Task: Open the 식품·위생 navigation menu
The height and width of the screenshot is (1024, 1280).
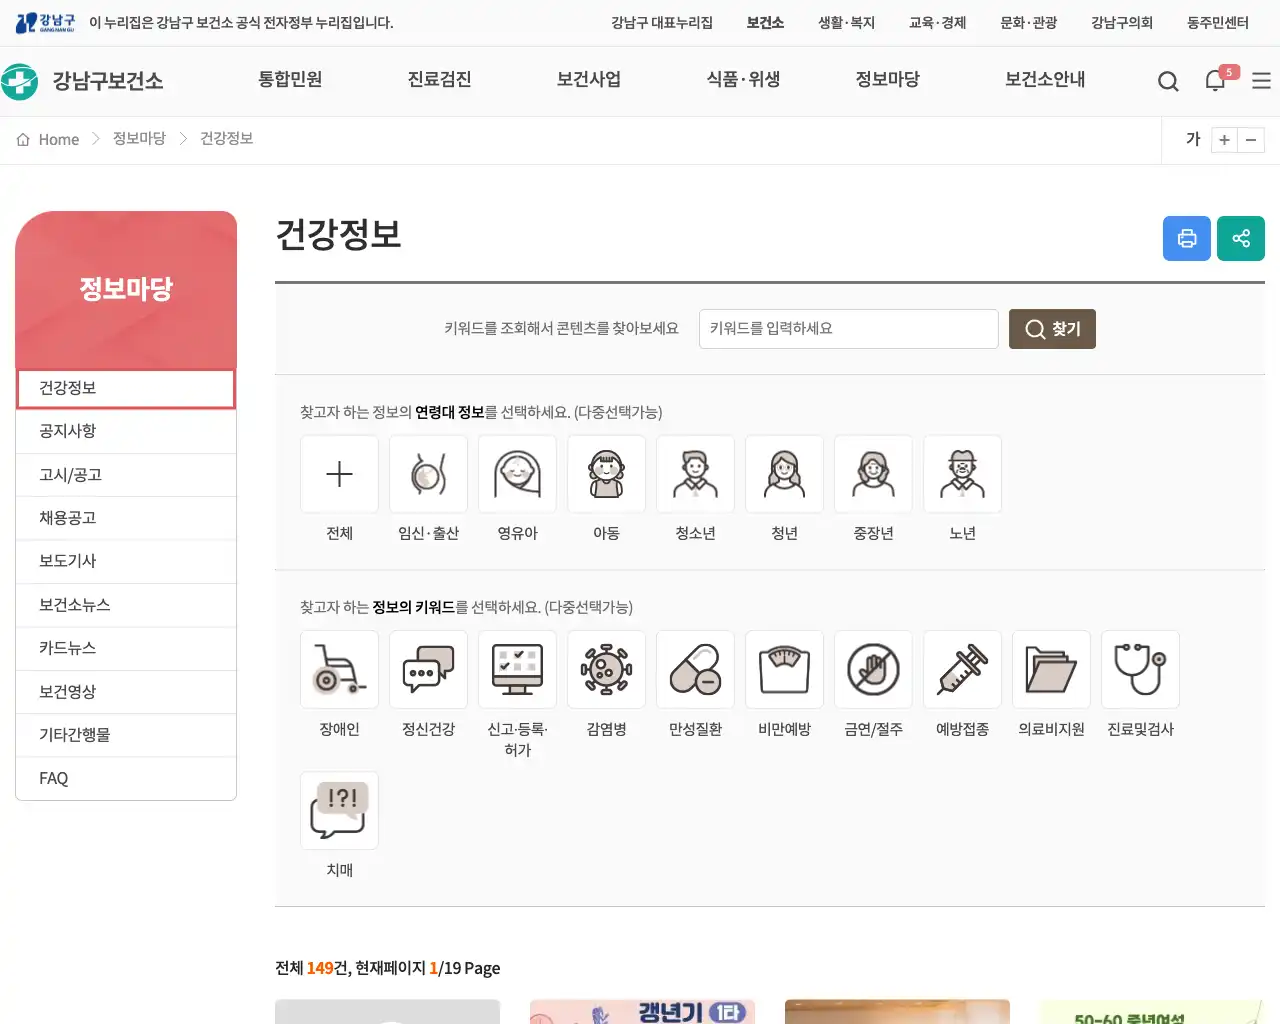Action: click(x=742, y=81)
